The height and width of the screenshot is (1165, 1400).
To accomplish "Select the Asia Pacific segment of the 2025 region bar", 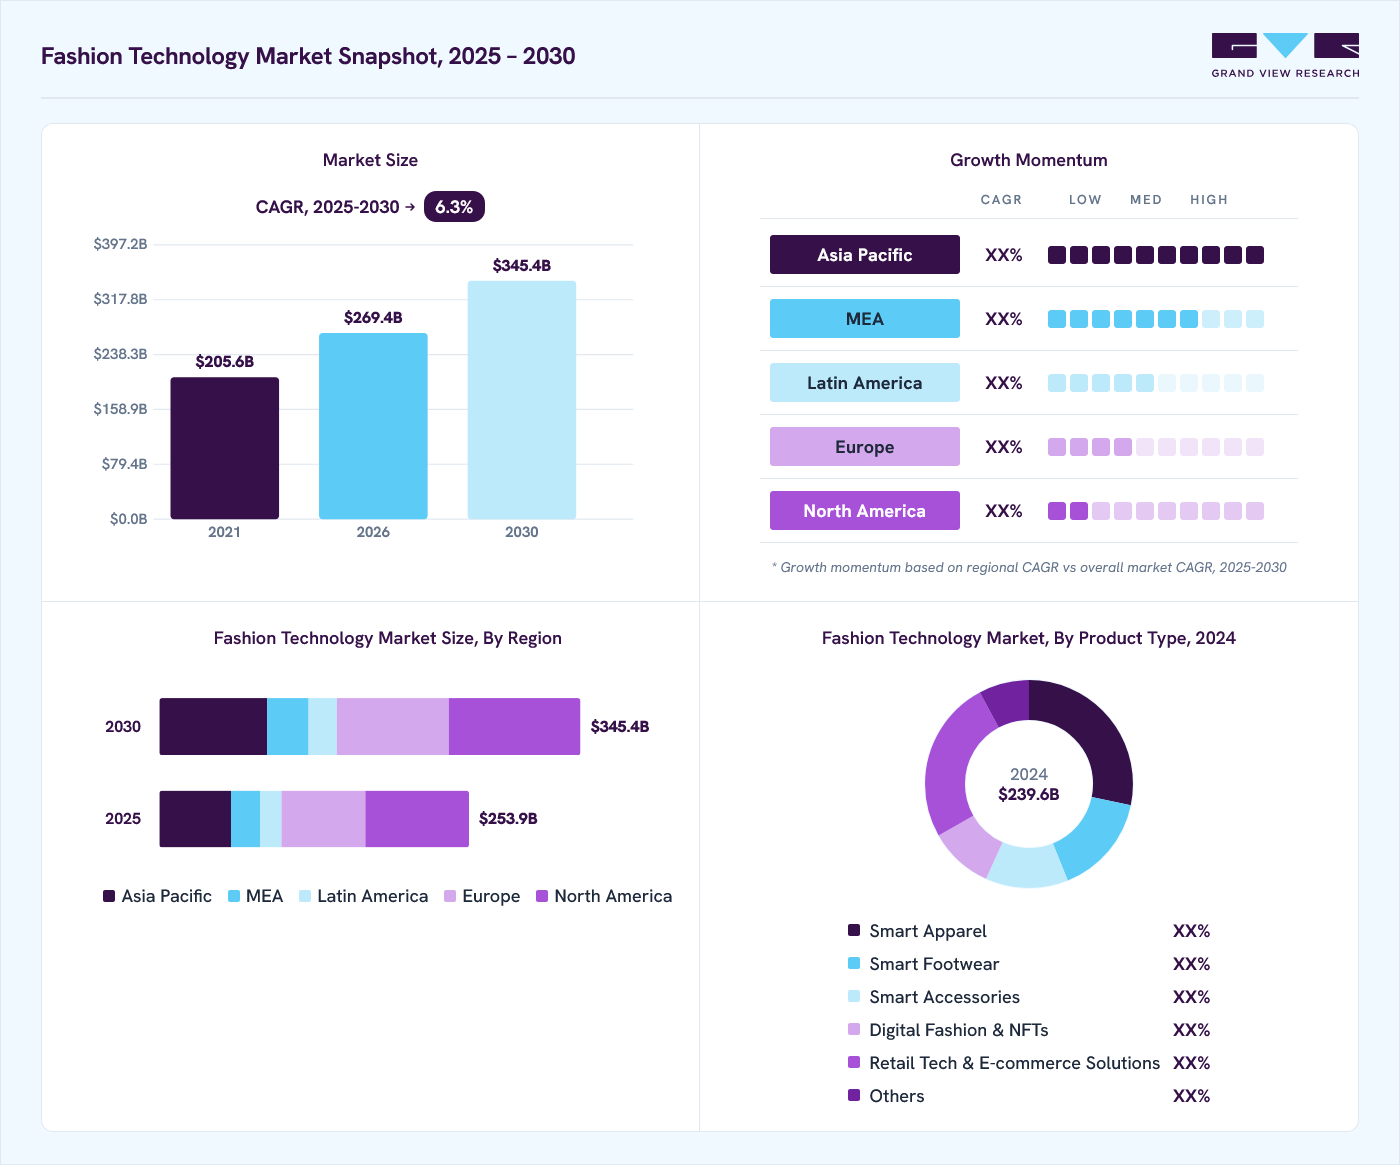I will coord(195,819).
